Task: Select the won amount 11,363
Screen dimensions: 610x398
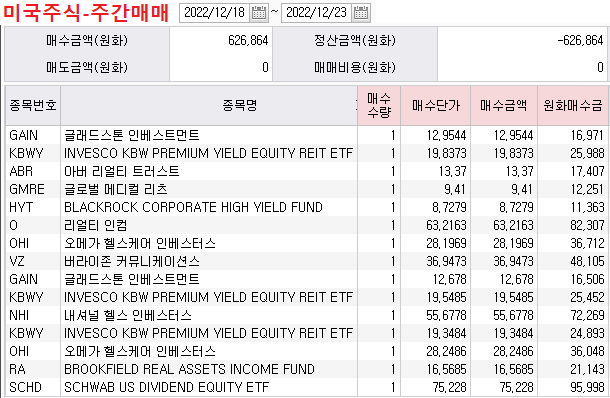Action: (x=587, y=207)
